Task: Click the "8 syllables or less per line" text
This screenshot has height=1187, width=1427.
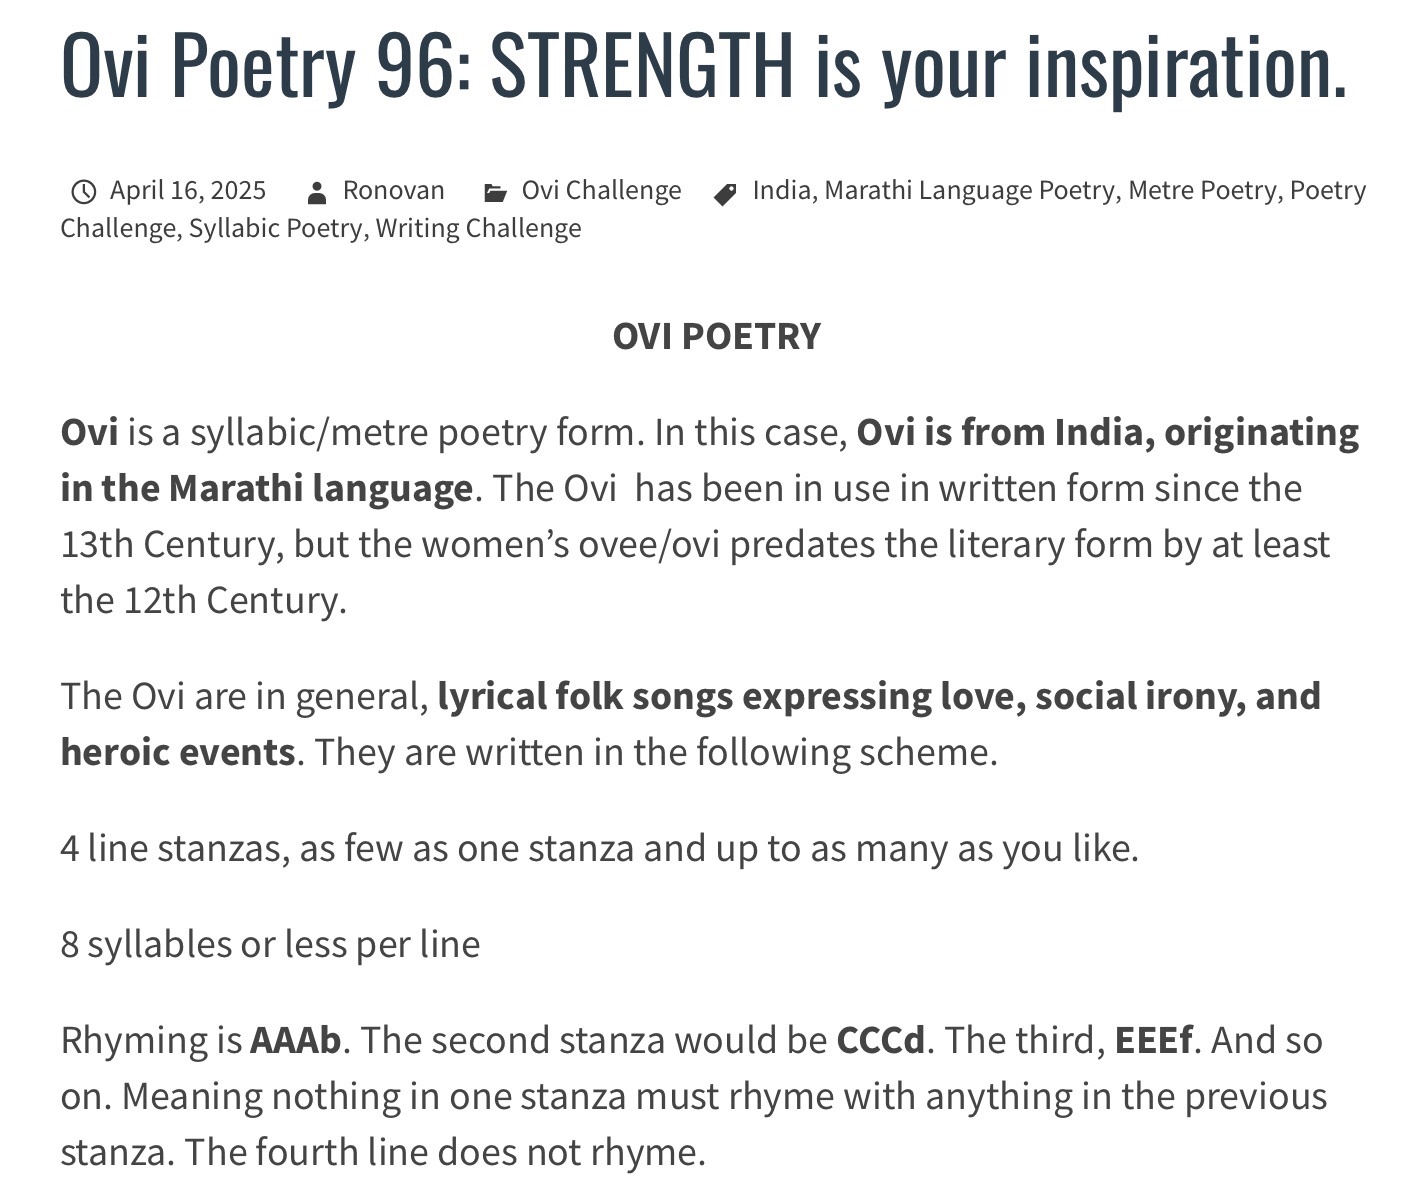Action: [270, 944]
